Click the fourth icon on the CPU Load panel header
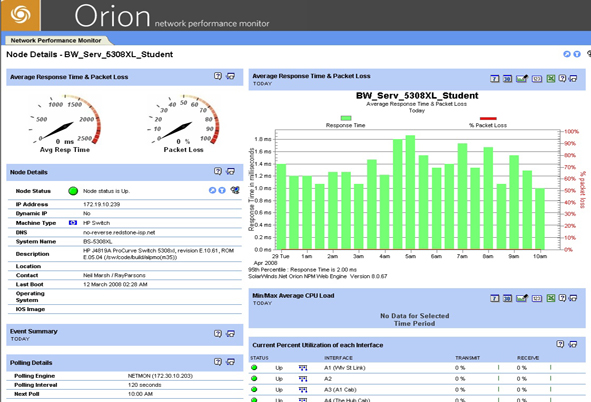This screenshot has height=402, width=591. tap(537, 298)
